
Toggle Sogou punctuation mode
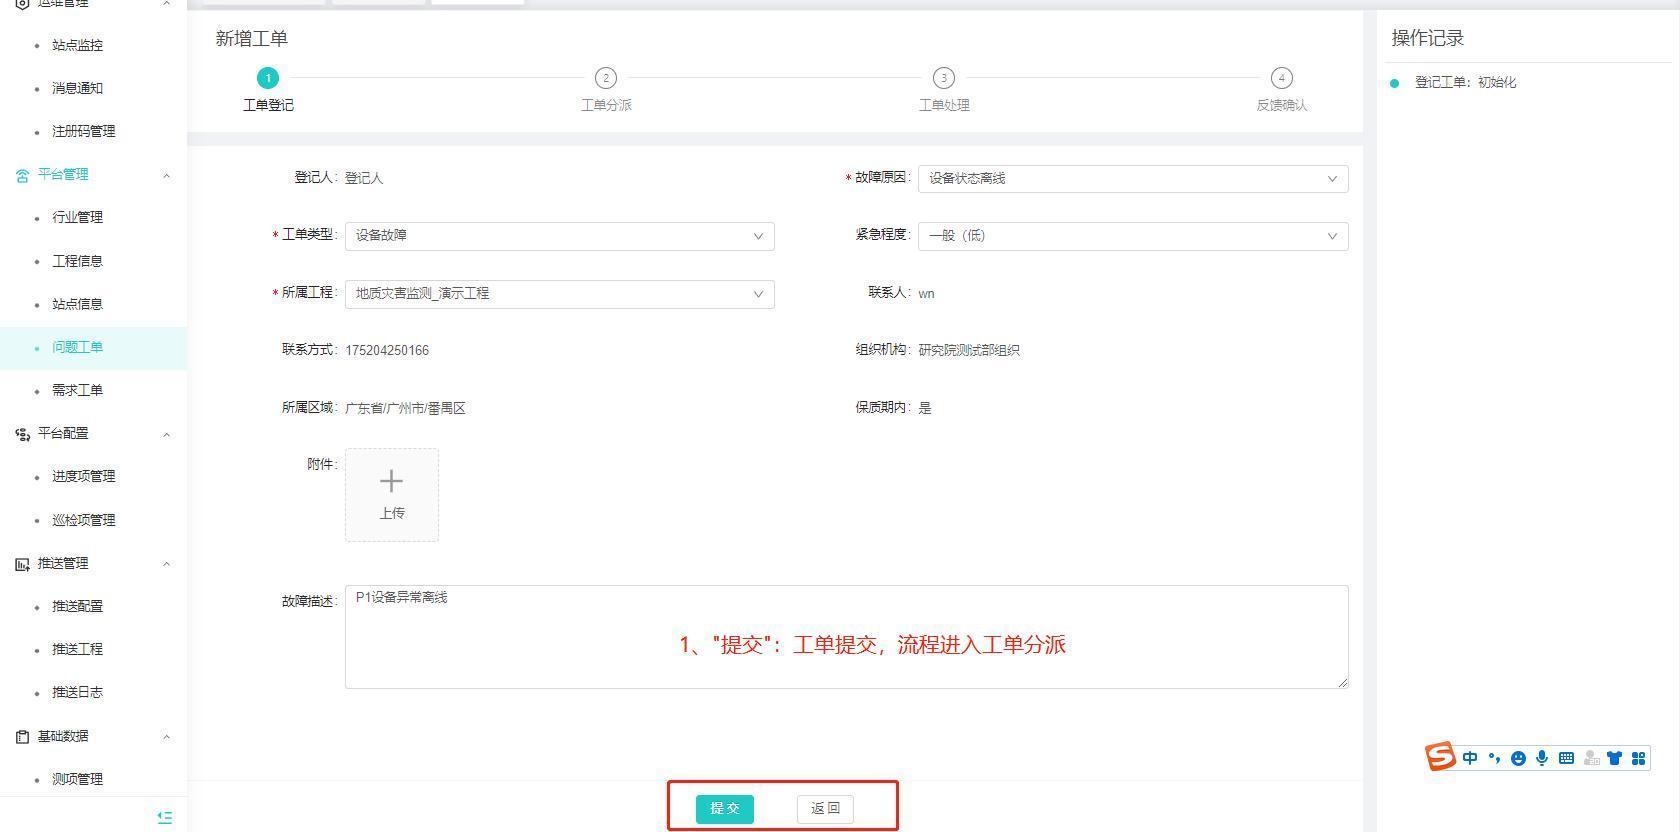point(1494,759)
